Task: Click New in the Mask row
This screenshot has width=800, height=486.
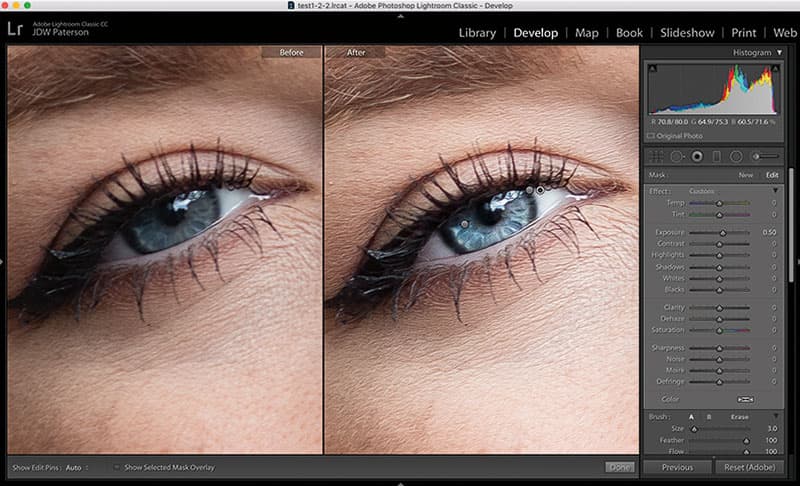Action: [745, 175]
